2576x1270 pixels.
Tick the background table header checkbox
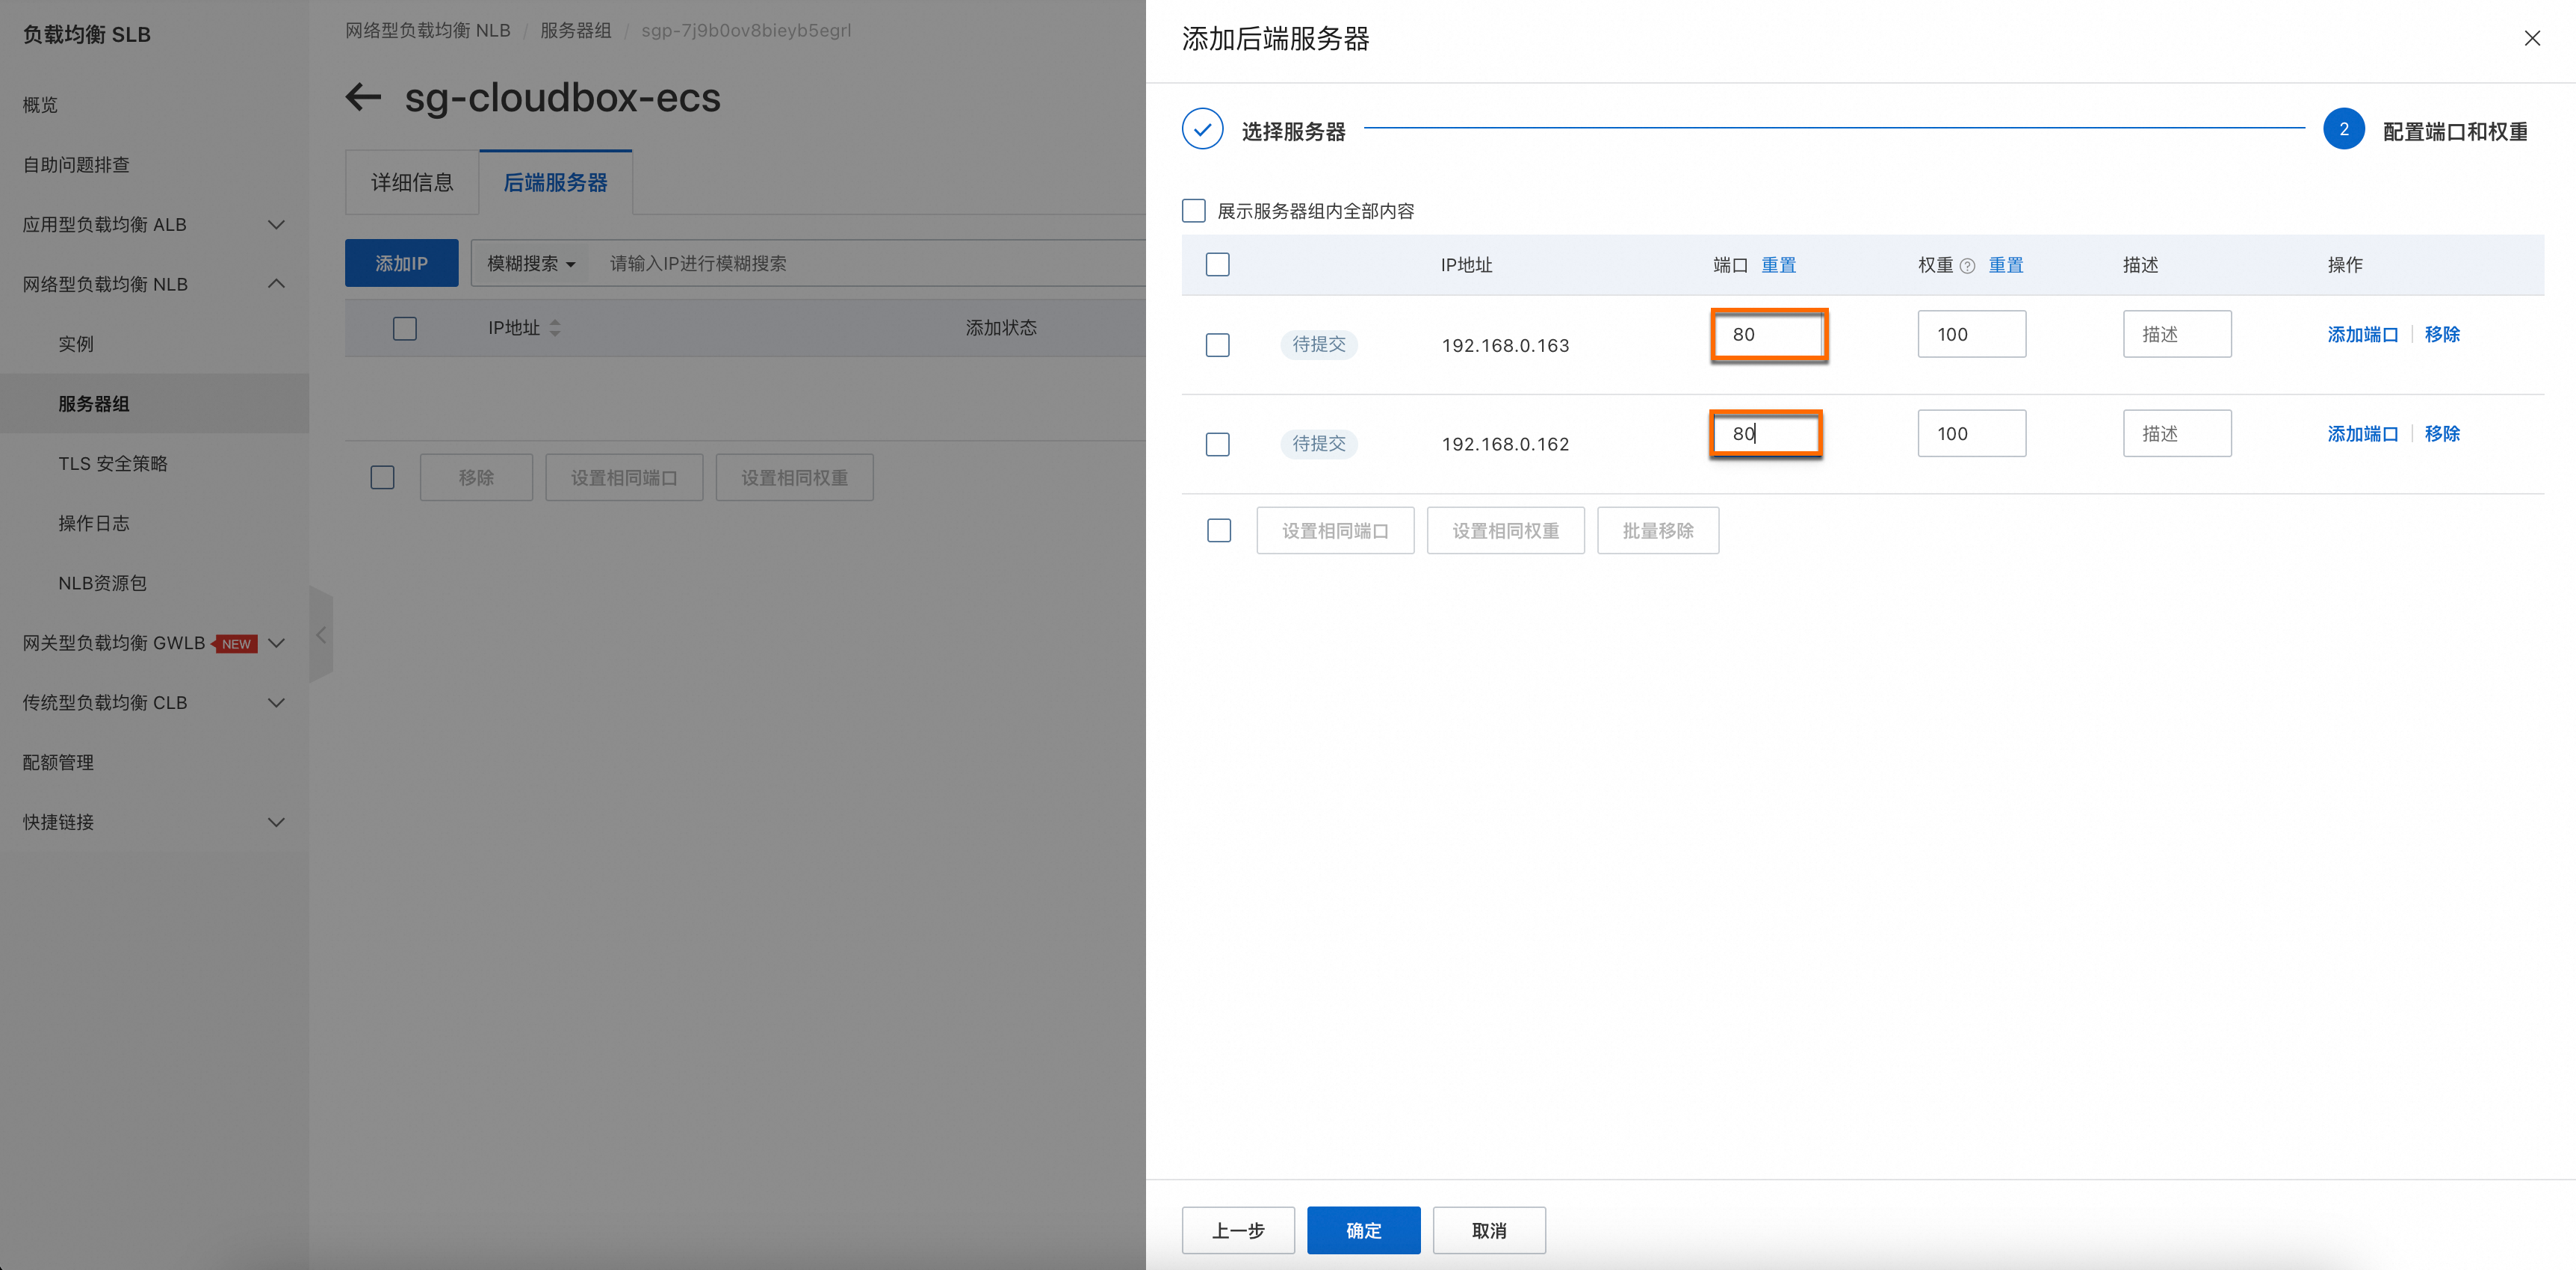(x=405, y=328)
